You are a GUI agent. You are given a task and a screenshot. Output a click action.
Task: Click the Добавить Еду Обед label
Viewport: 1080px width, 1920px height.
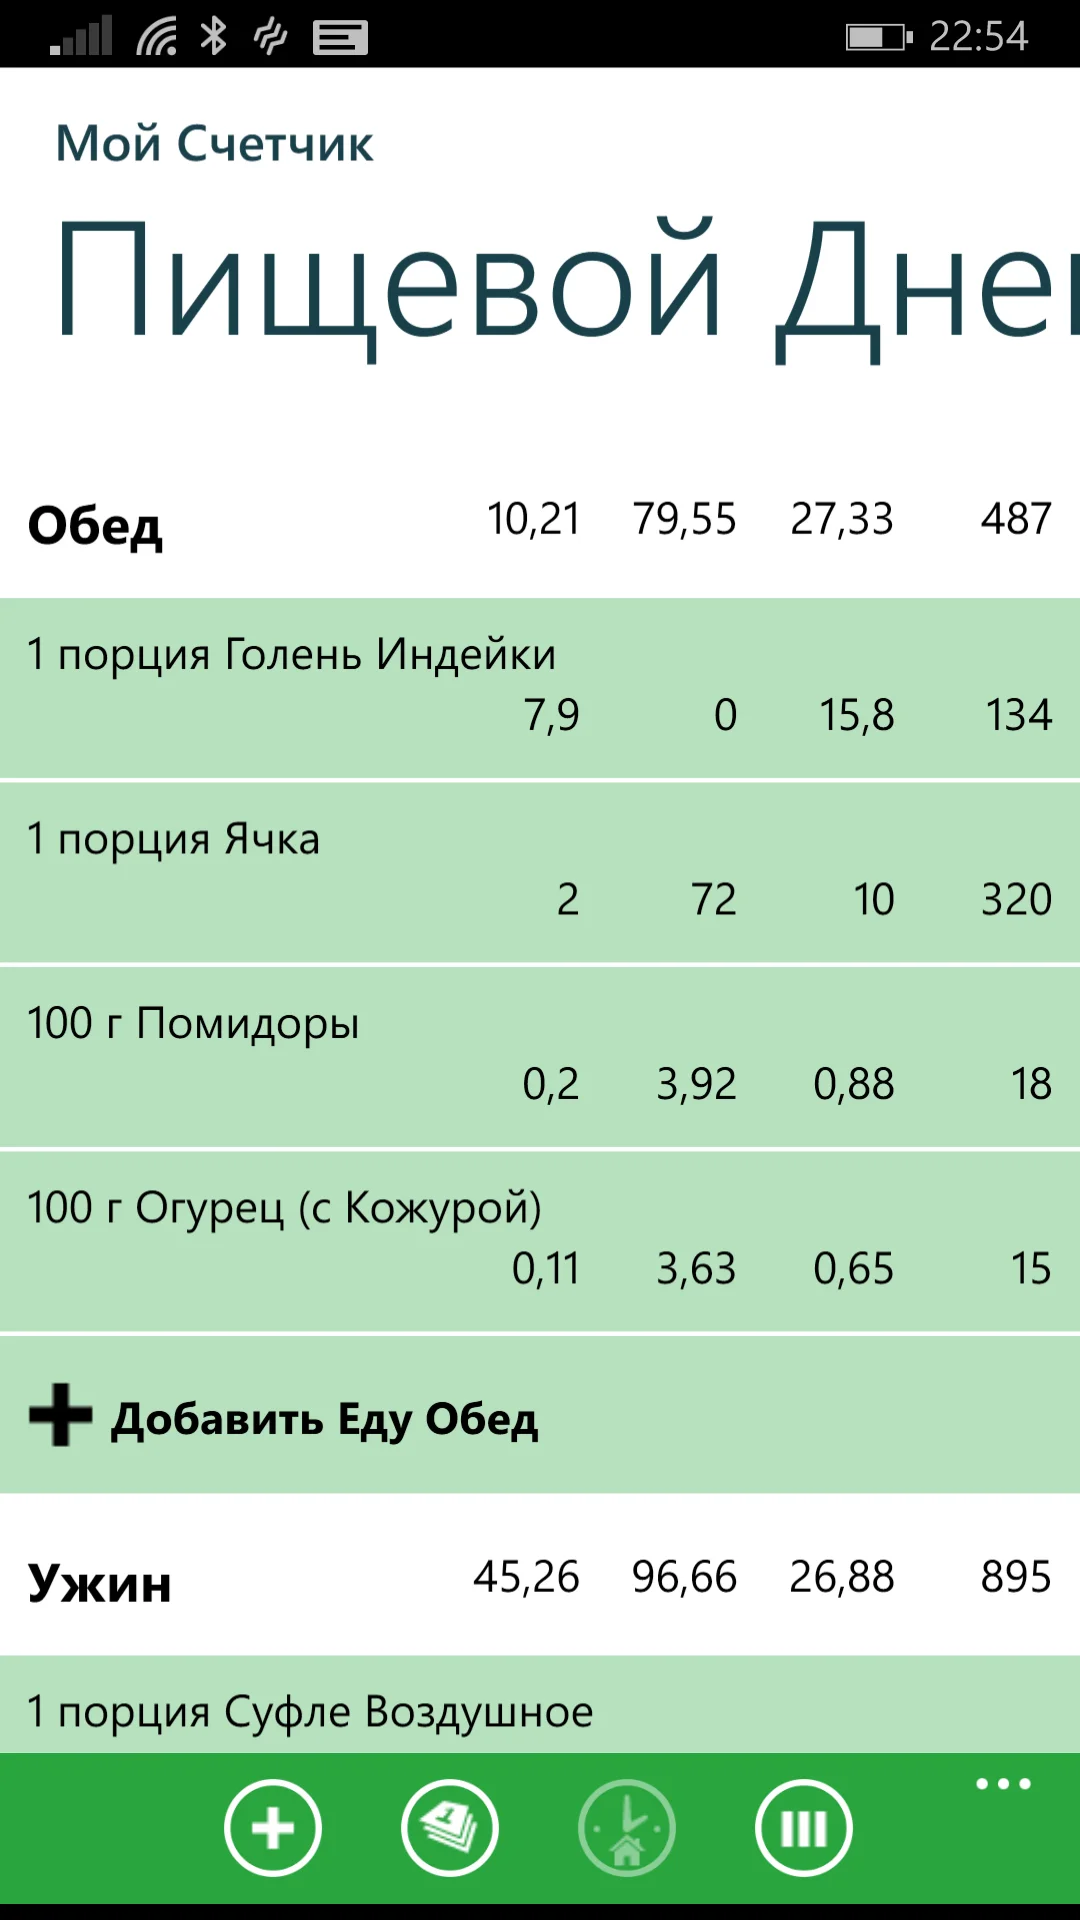[x=325, y=1419]
